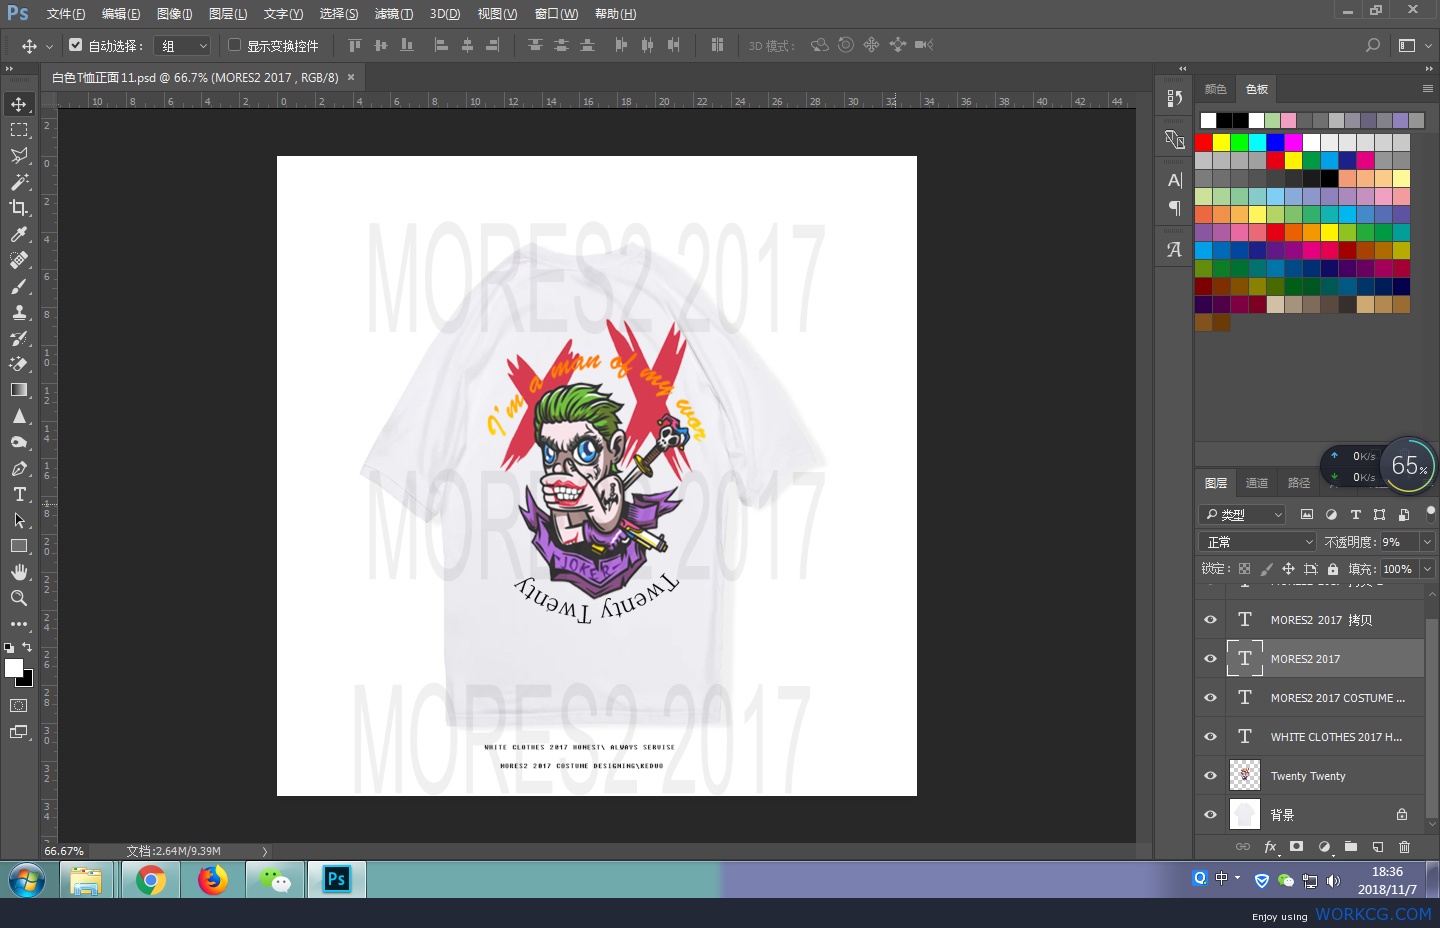Viewport: 1440px width, 928px height.
Task: Select the Healing Brush tool
Action: pos(19,260)
